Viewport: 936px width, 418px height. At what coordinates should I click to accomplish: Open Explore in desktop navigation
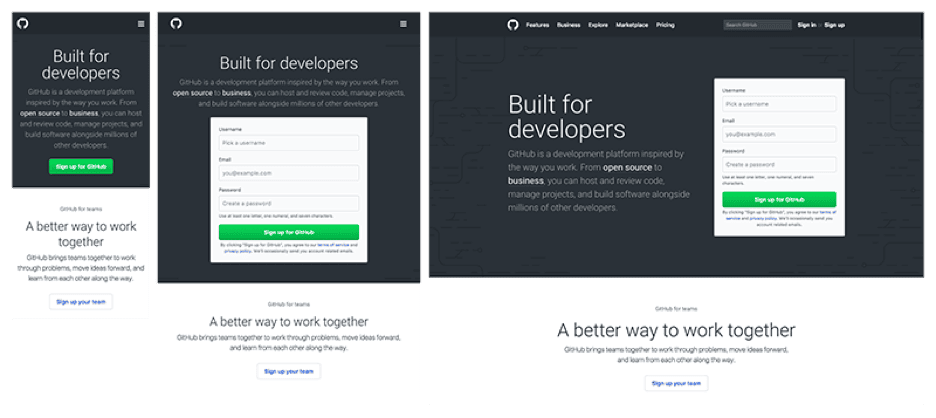click(598, 25)
